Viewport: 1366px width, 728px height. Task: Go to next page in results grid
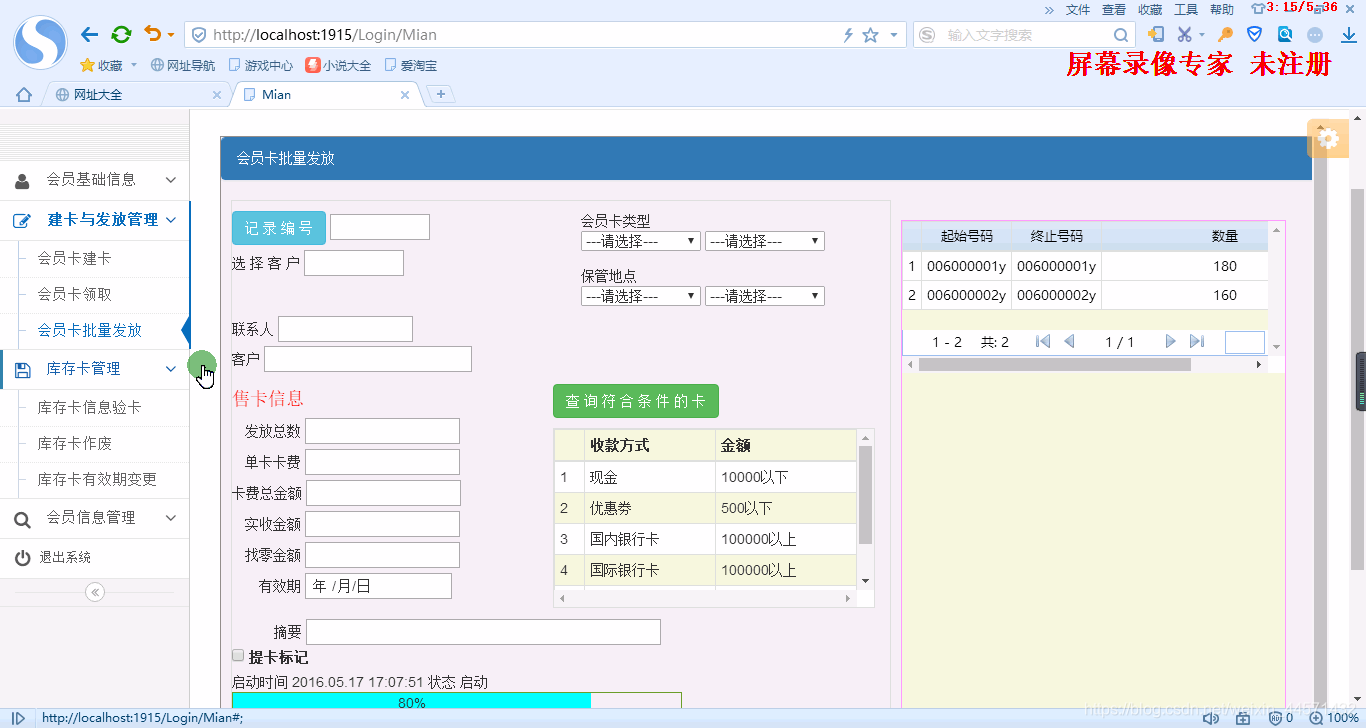pos(1170,342)
